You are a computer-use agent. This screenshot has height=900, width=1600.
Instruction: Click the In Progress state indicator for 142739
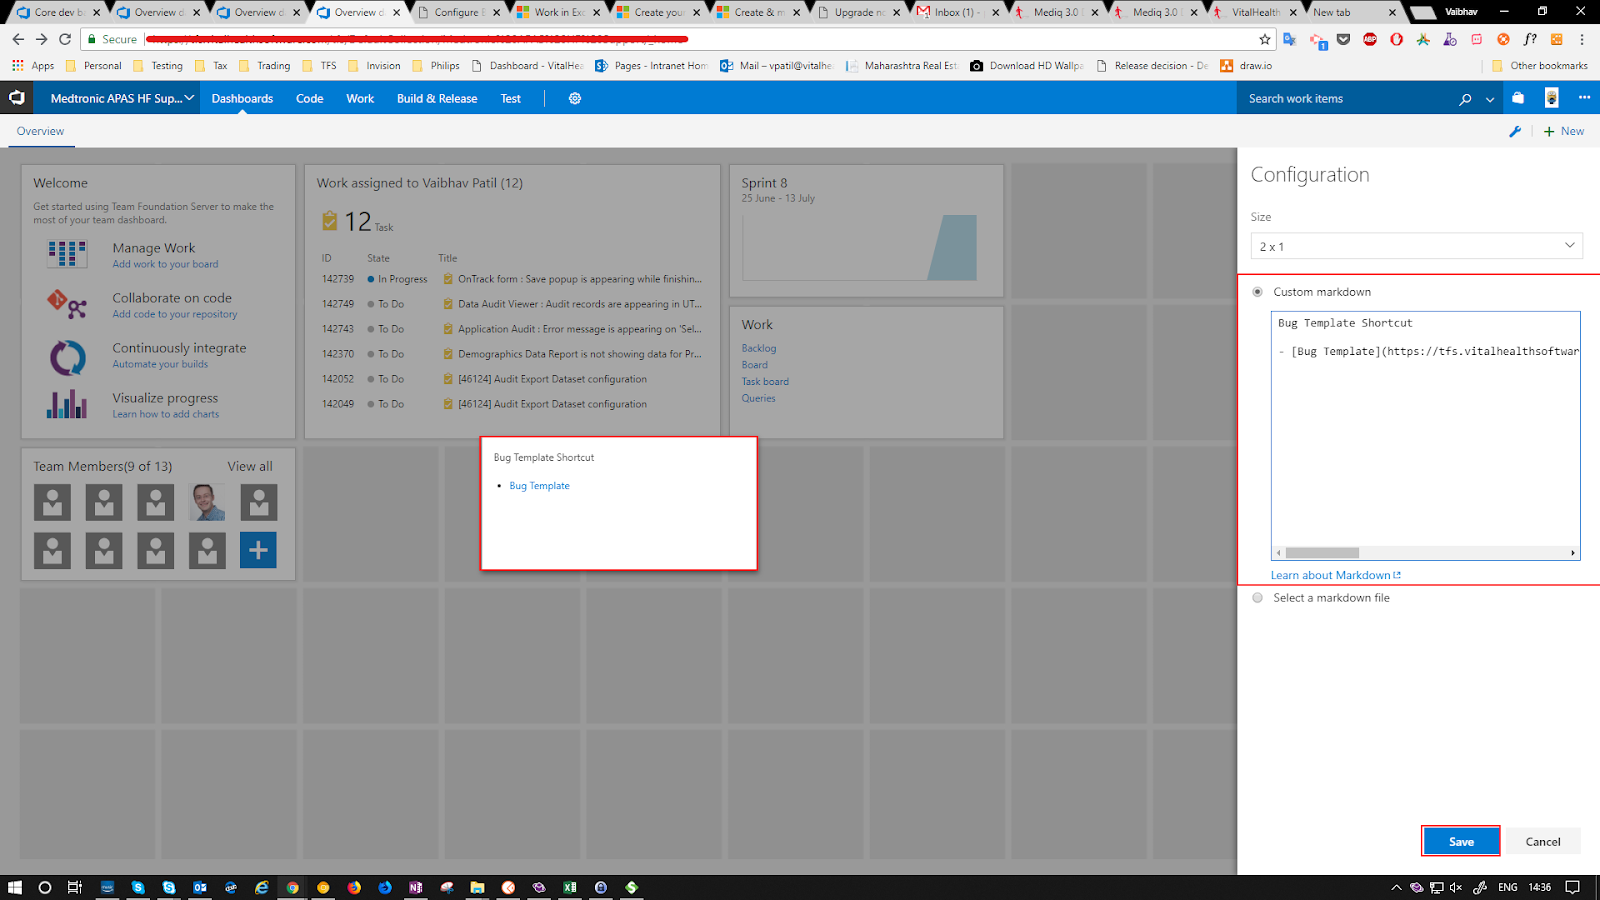[x=371, y=279]
